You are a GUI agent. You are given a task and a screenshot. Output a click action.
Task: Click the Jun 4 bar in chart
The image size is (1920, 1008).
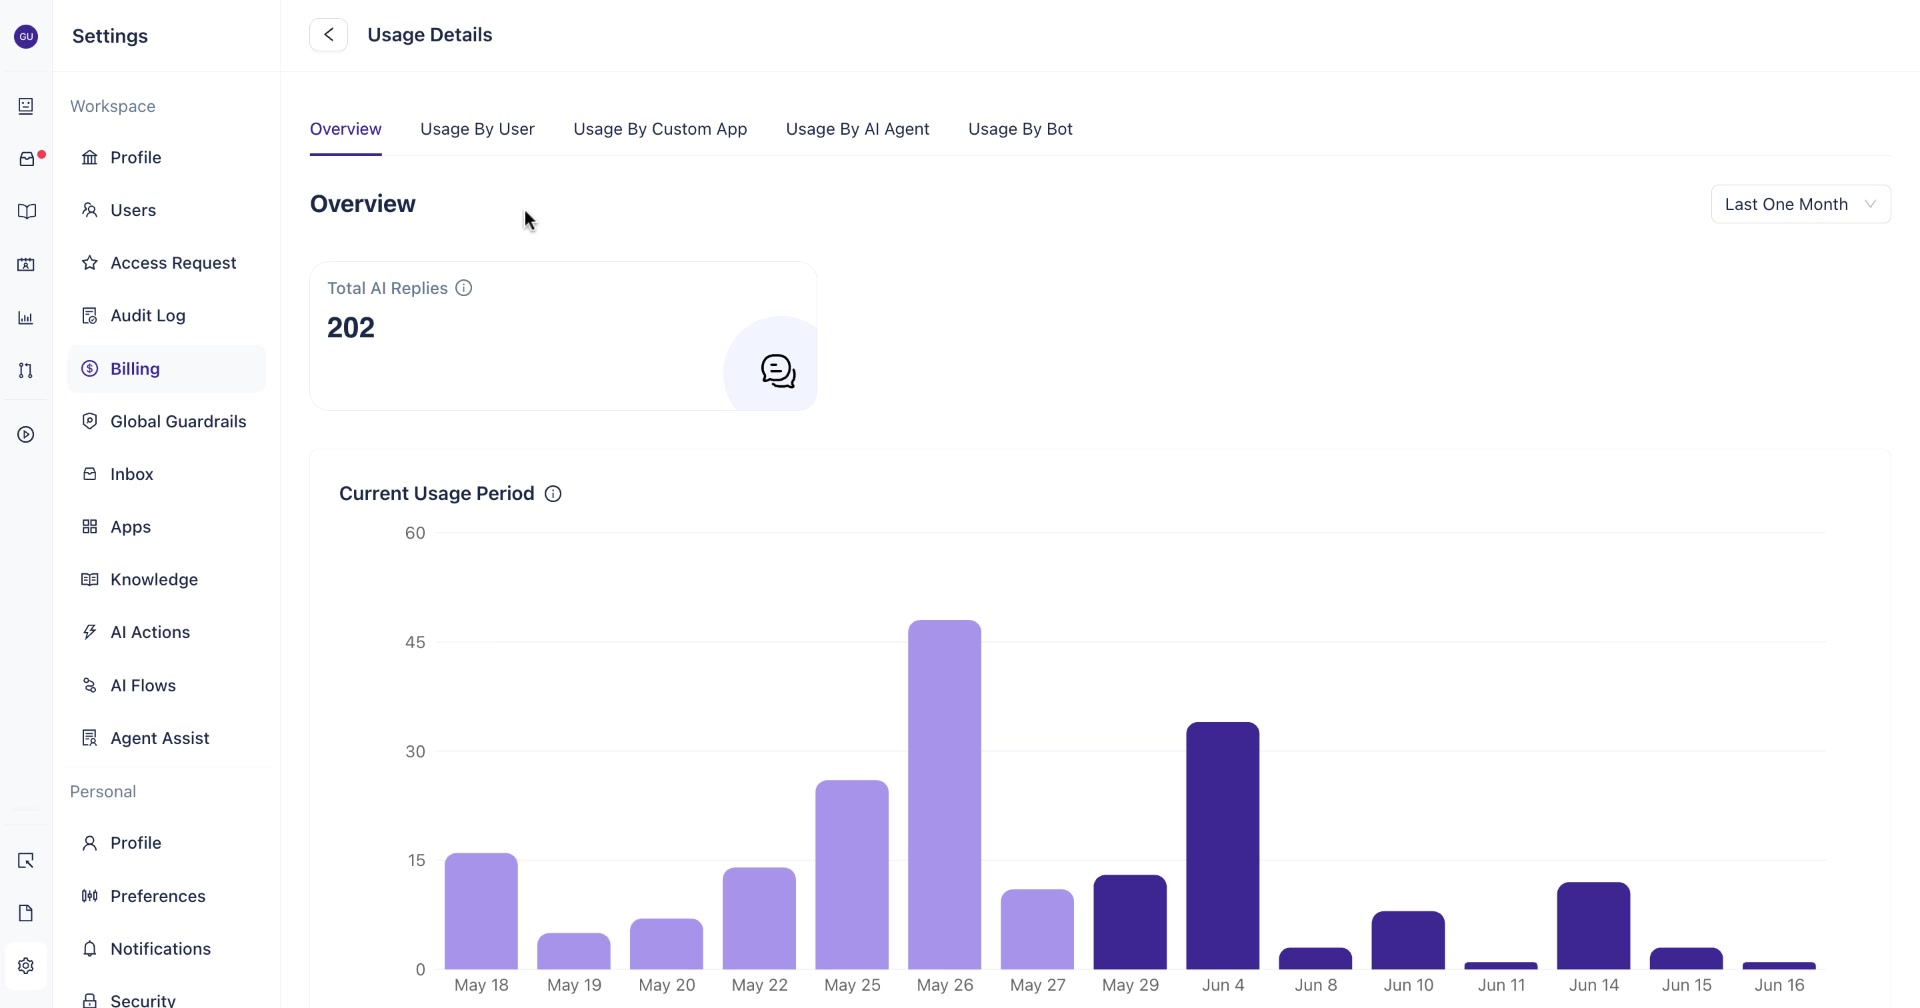(1223, 845)
